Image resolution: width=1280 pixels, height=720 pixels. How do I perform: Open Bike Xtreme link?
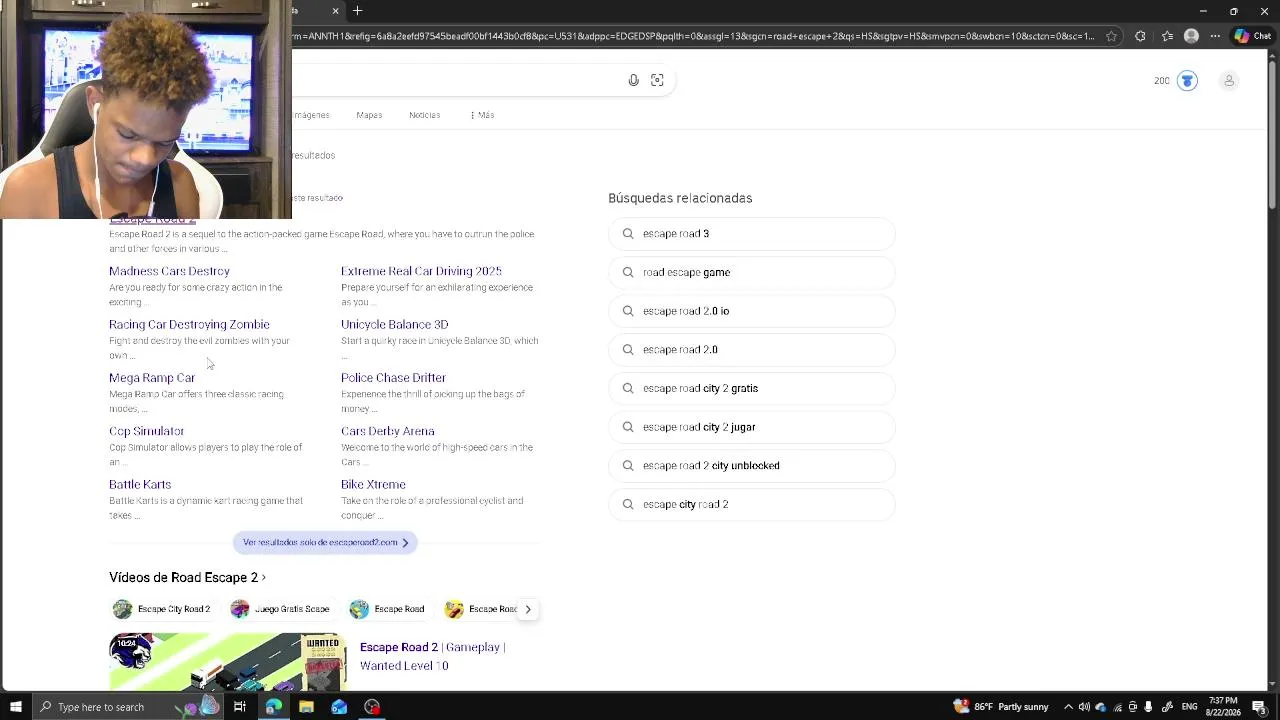373,484
